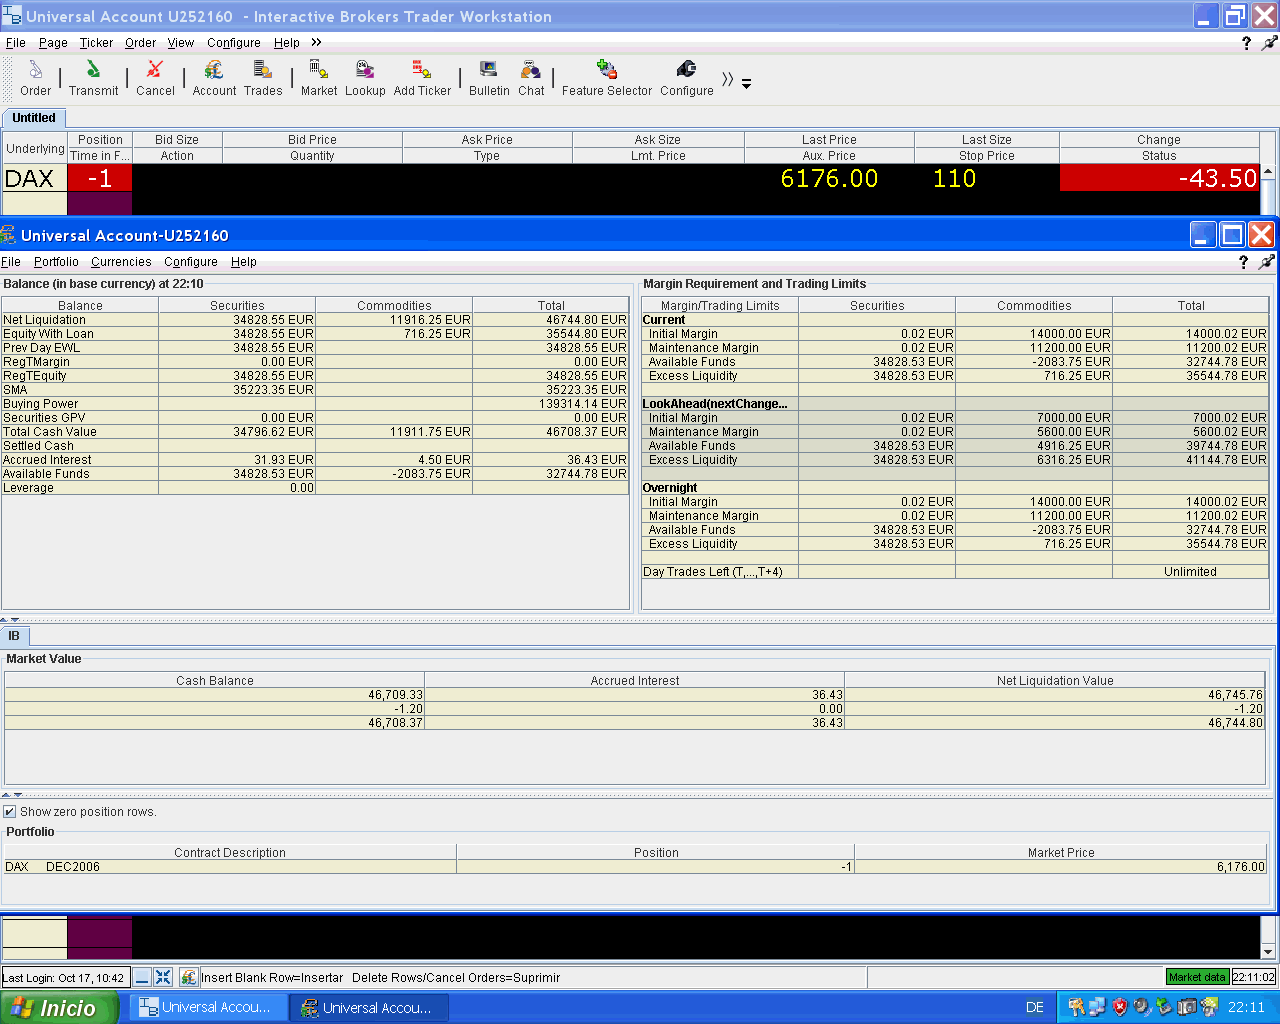This screenshot has width=1280, height=1024.
Task: Select the IB tab
Action: 14,636
